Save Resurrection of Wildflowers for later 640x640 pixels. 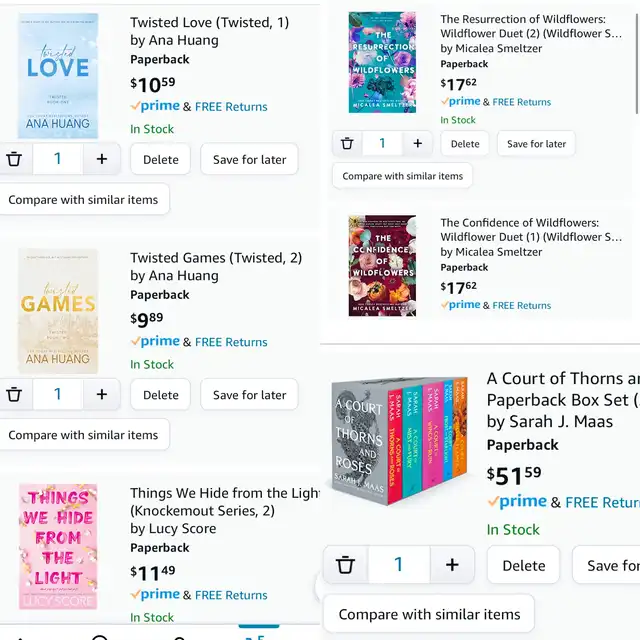coord(536,143)
